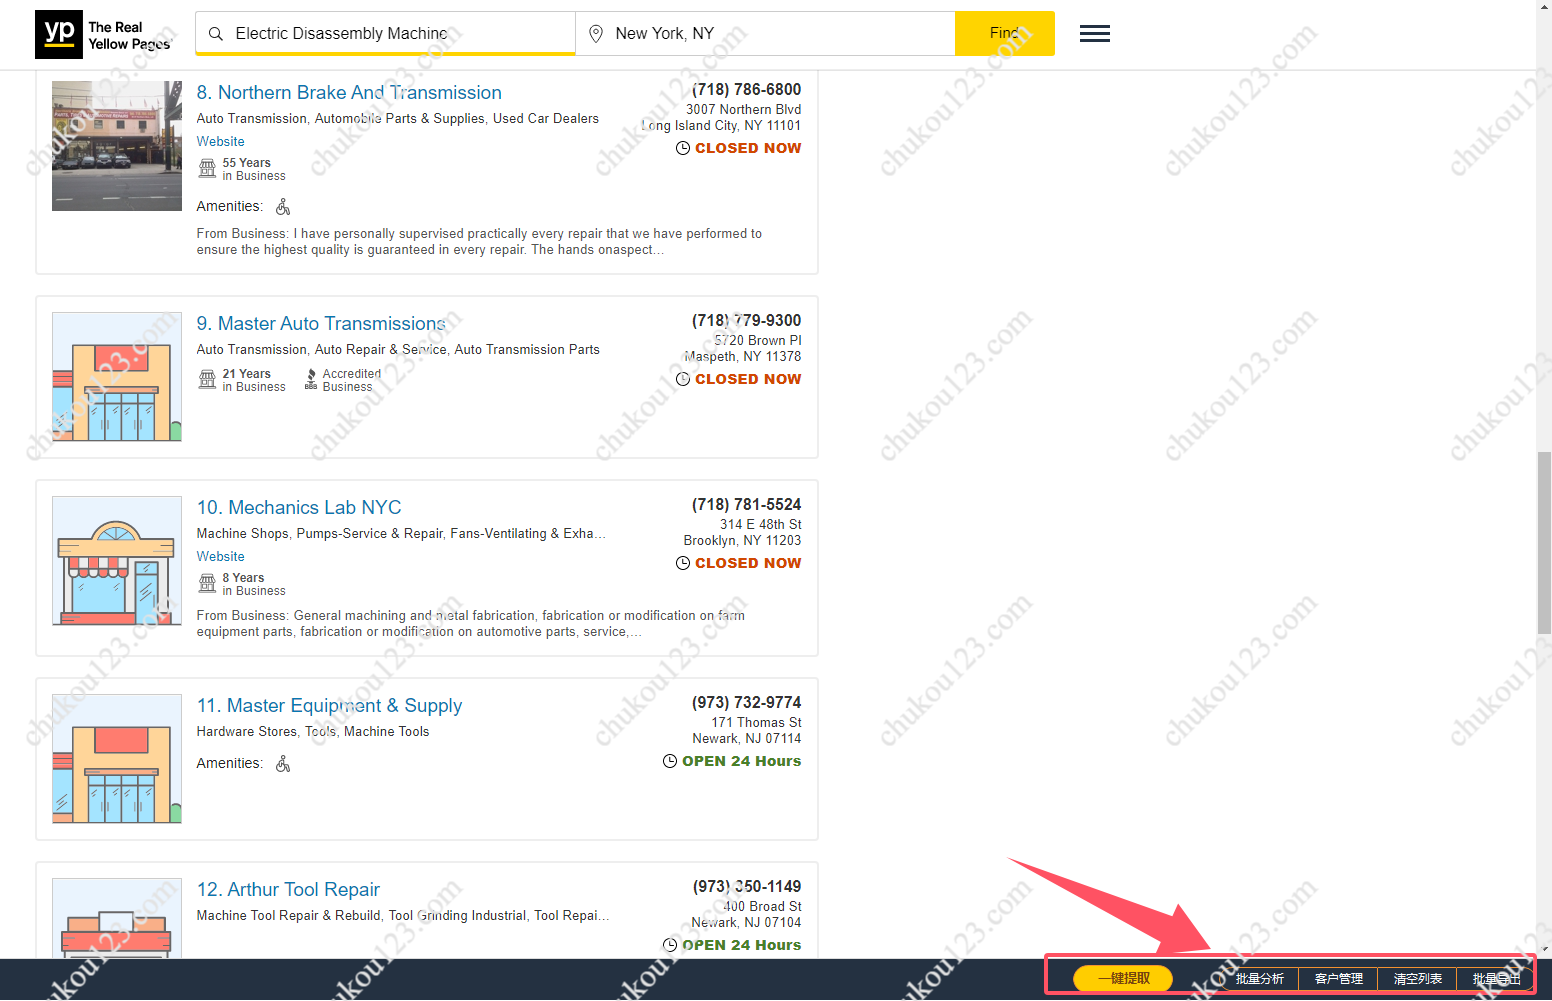
Task: Visit Northern Brake Website link
Action: [x=221, y=142]
